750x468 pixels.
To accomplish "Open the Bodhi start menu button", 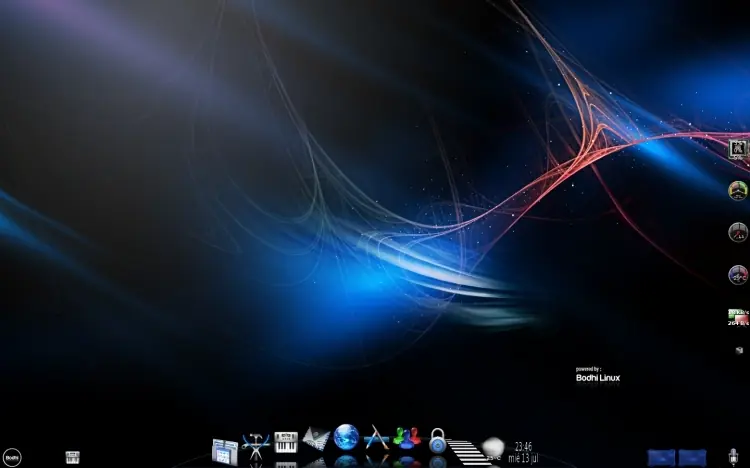I will point(12,457).
